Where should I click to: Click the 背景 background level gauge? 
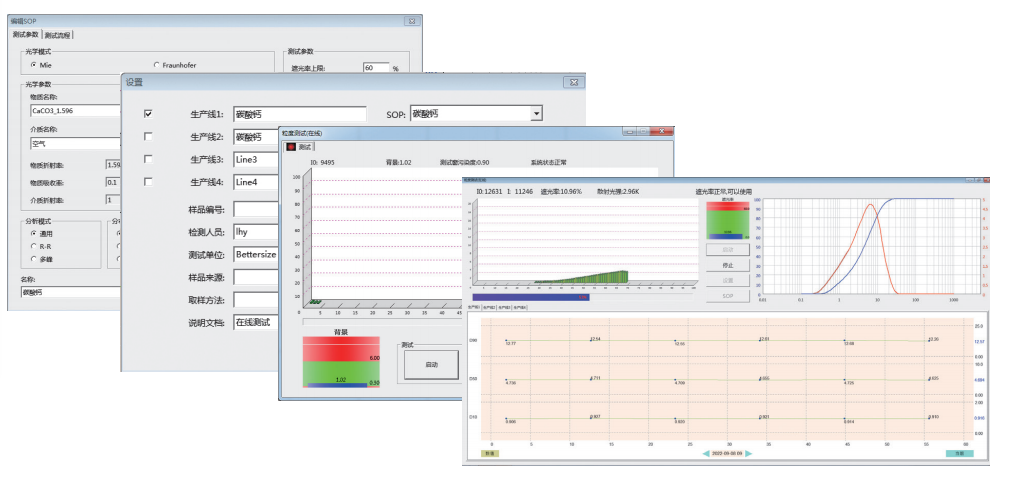tap(341, 360)
